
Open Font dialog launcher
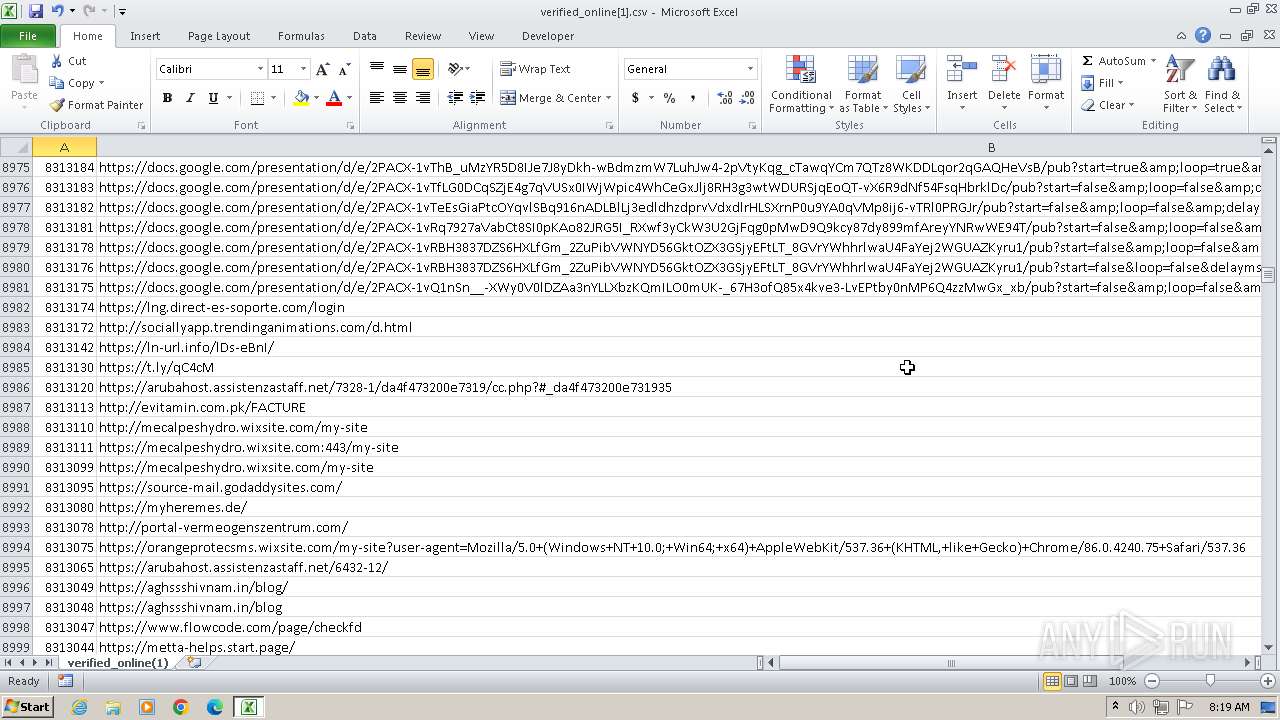pos(351,126)
